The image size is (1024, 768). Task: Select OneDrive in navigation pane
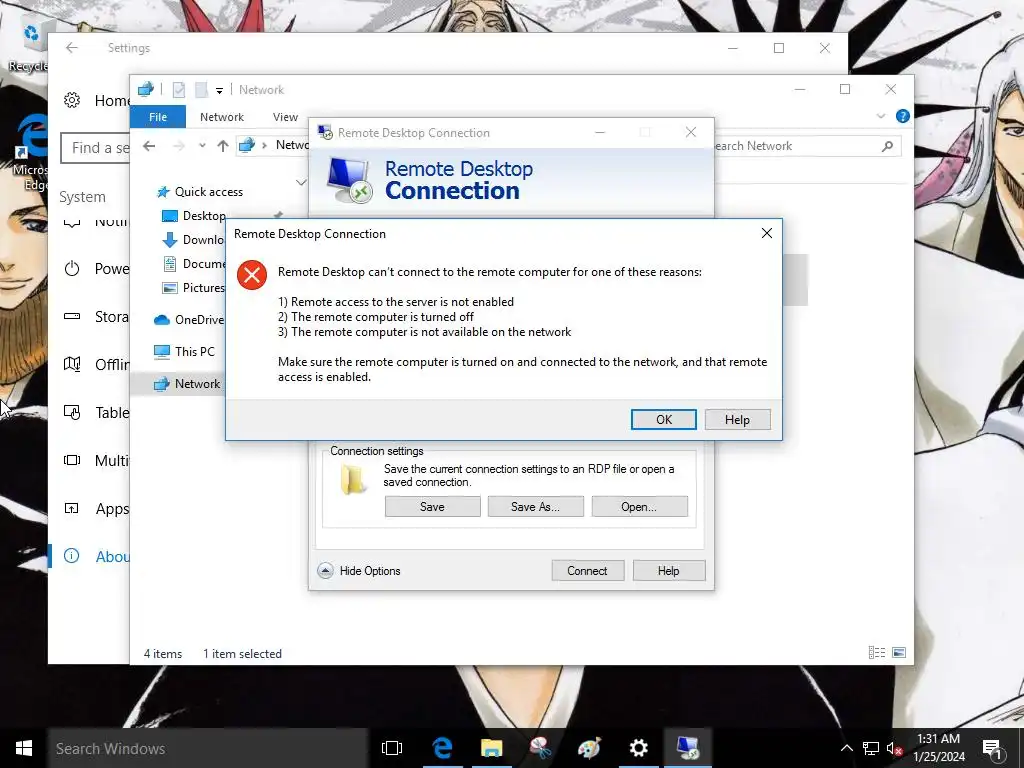tap(189, 320)
